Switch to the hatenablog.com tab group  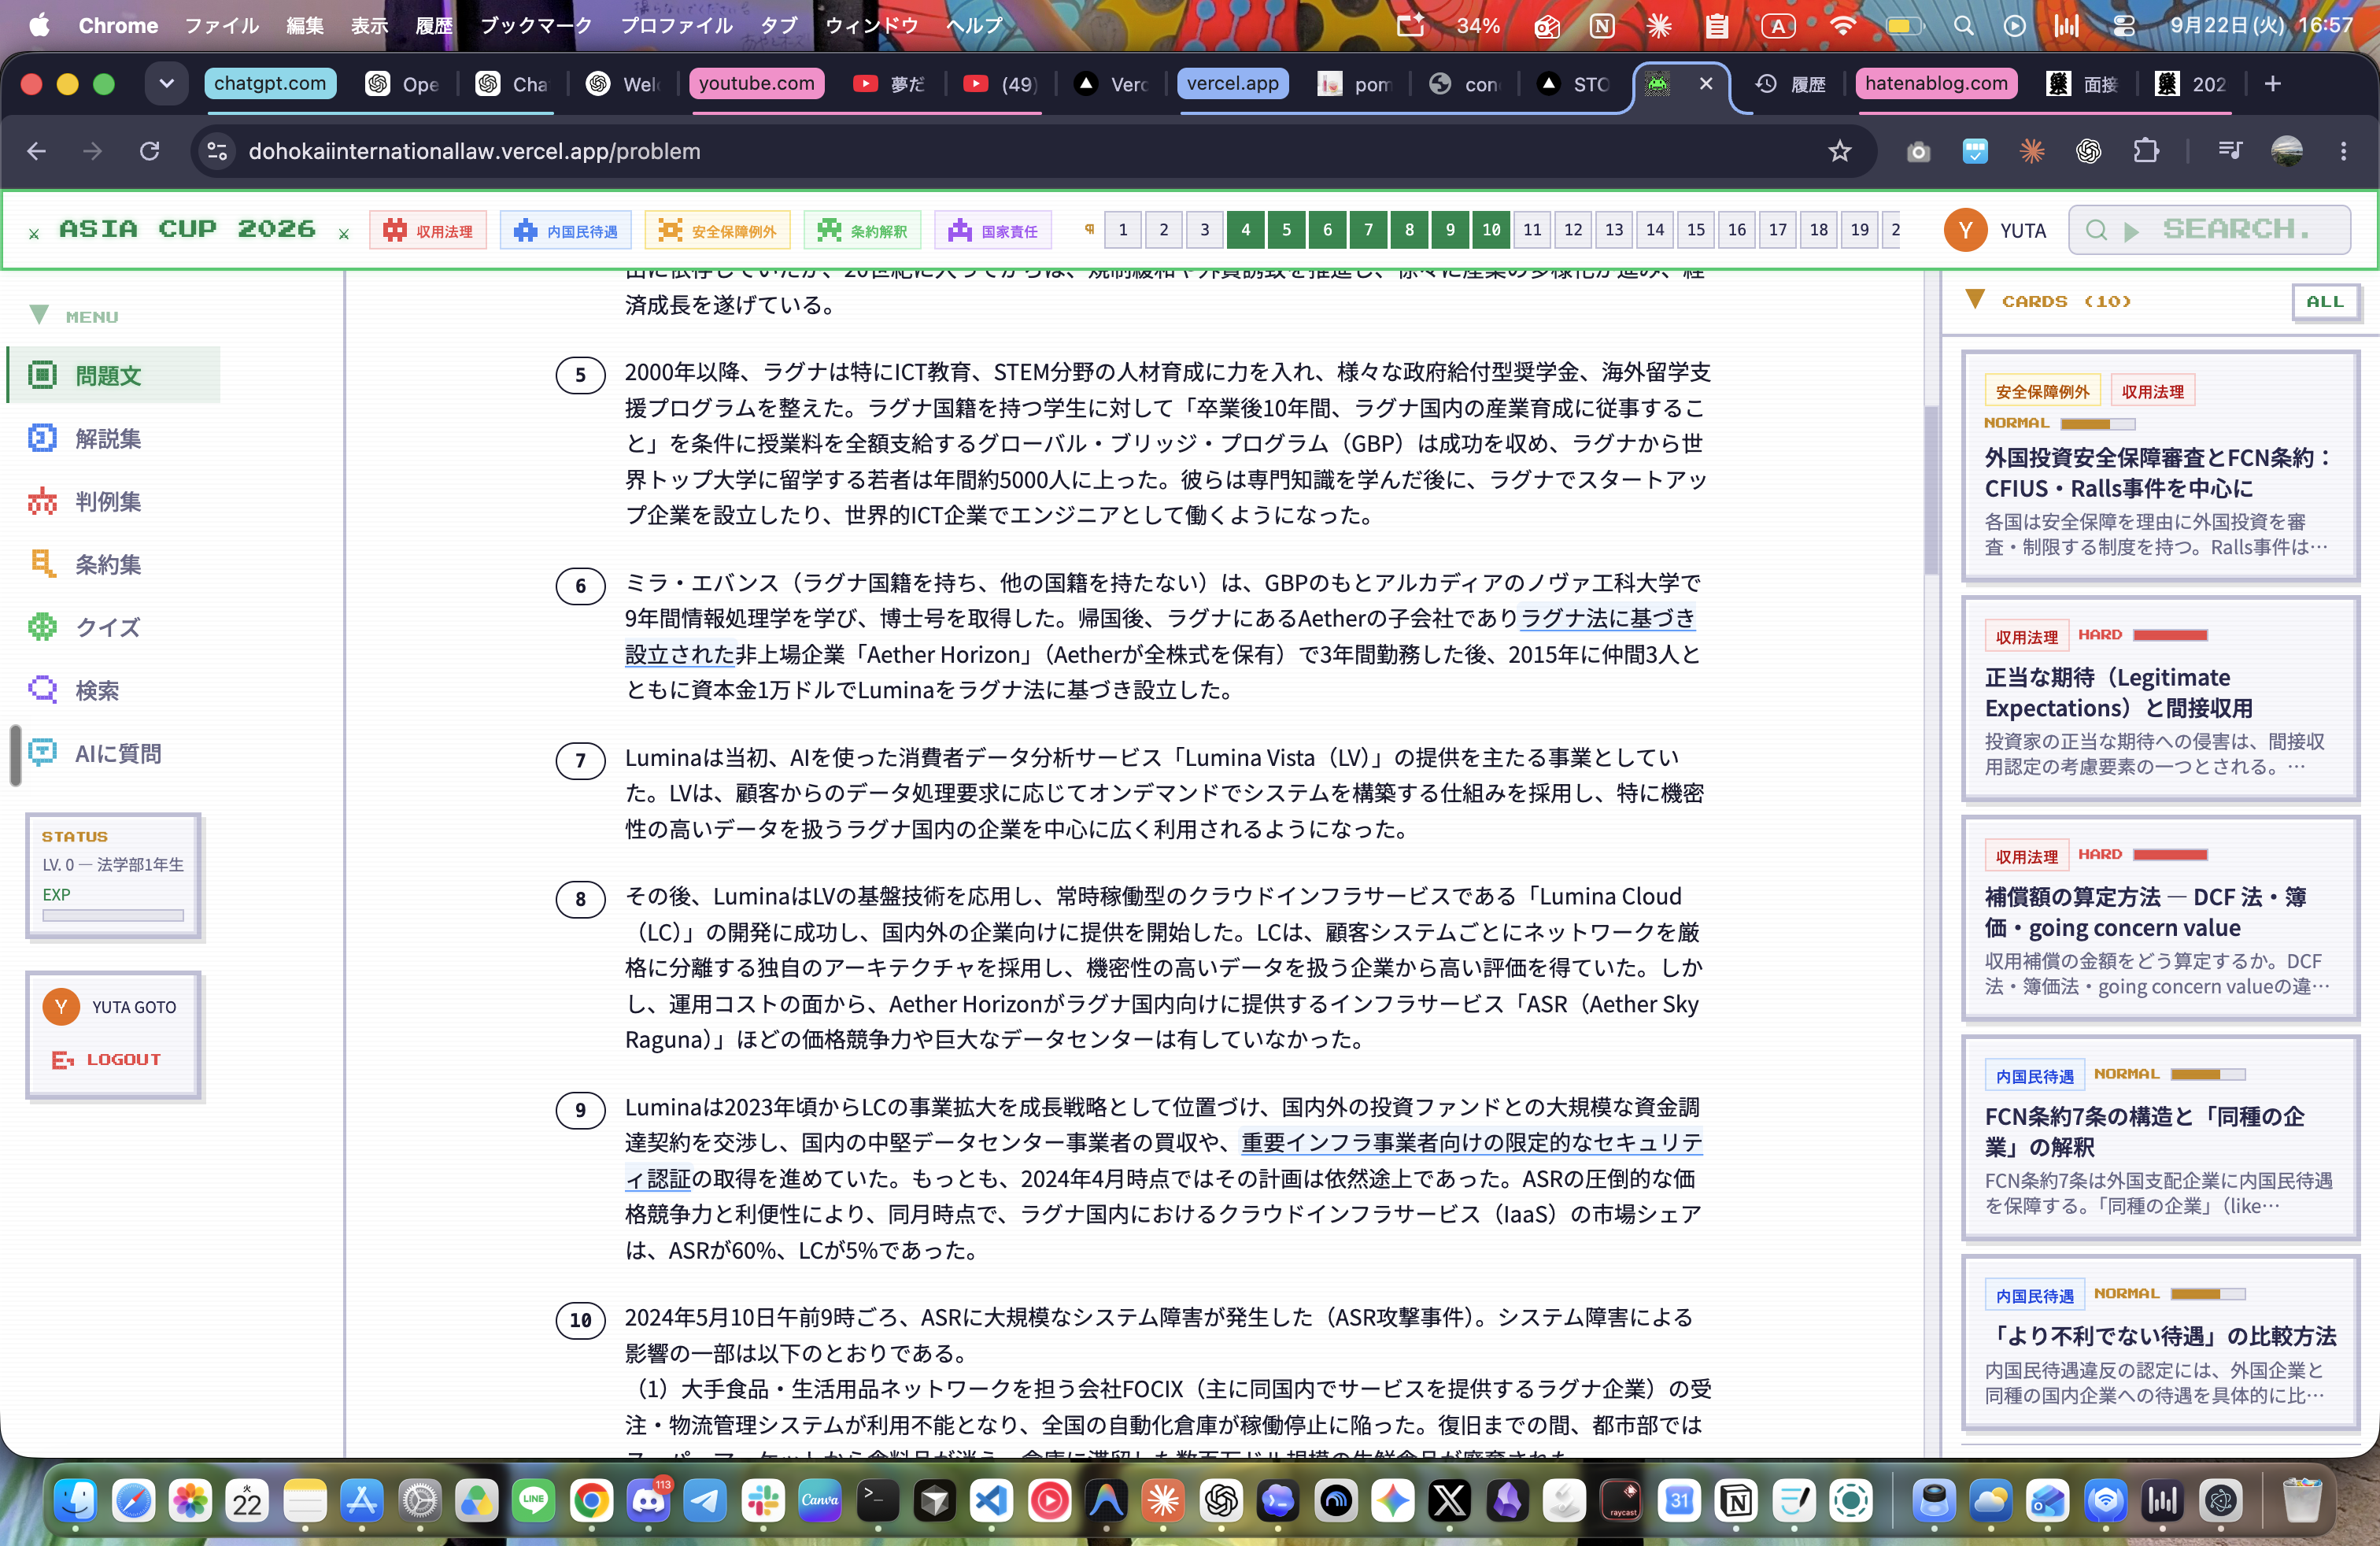[x=1936, y=83]
